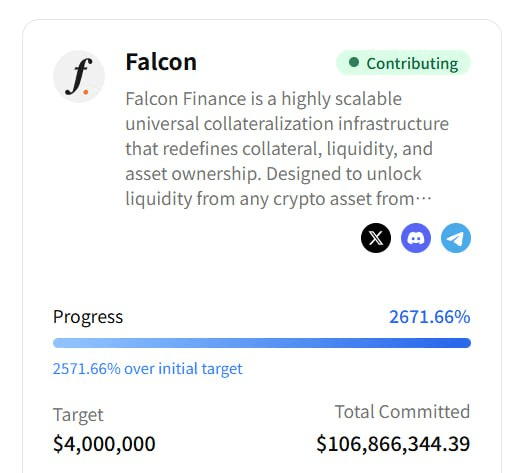Click the right end of the progress bar
525x473 pixels.
tap(466, 343)
